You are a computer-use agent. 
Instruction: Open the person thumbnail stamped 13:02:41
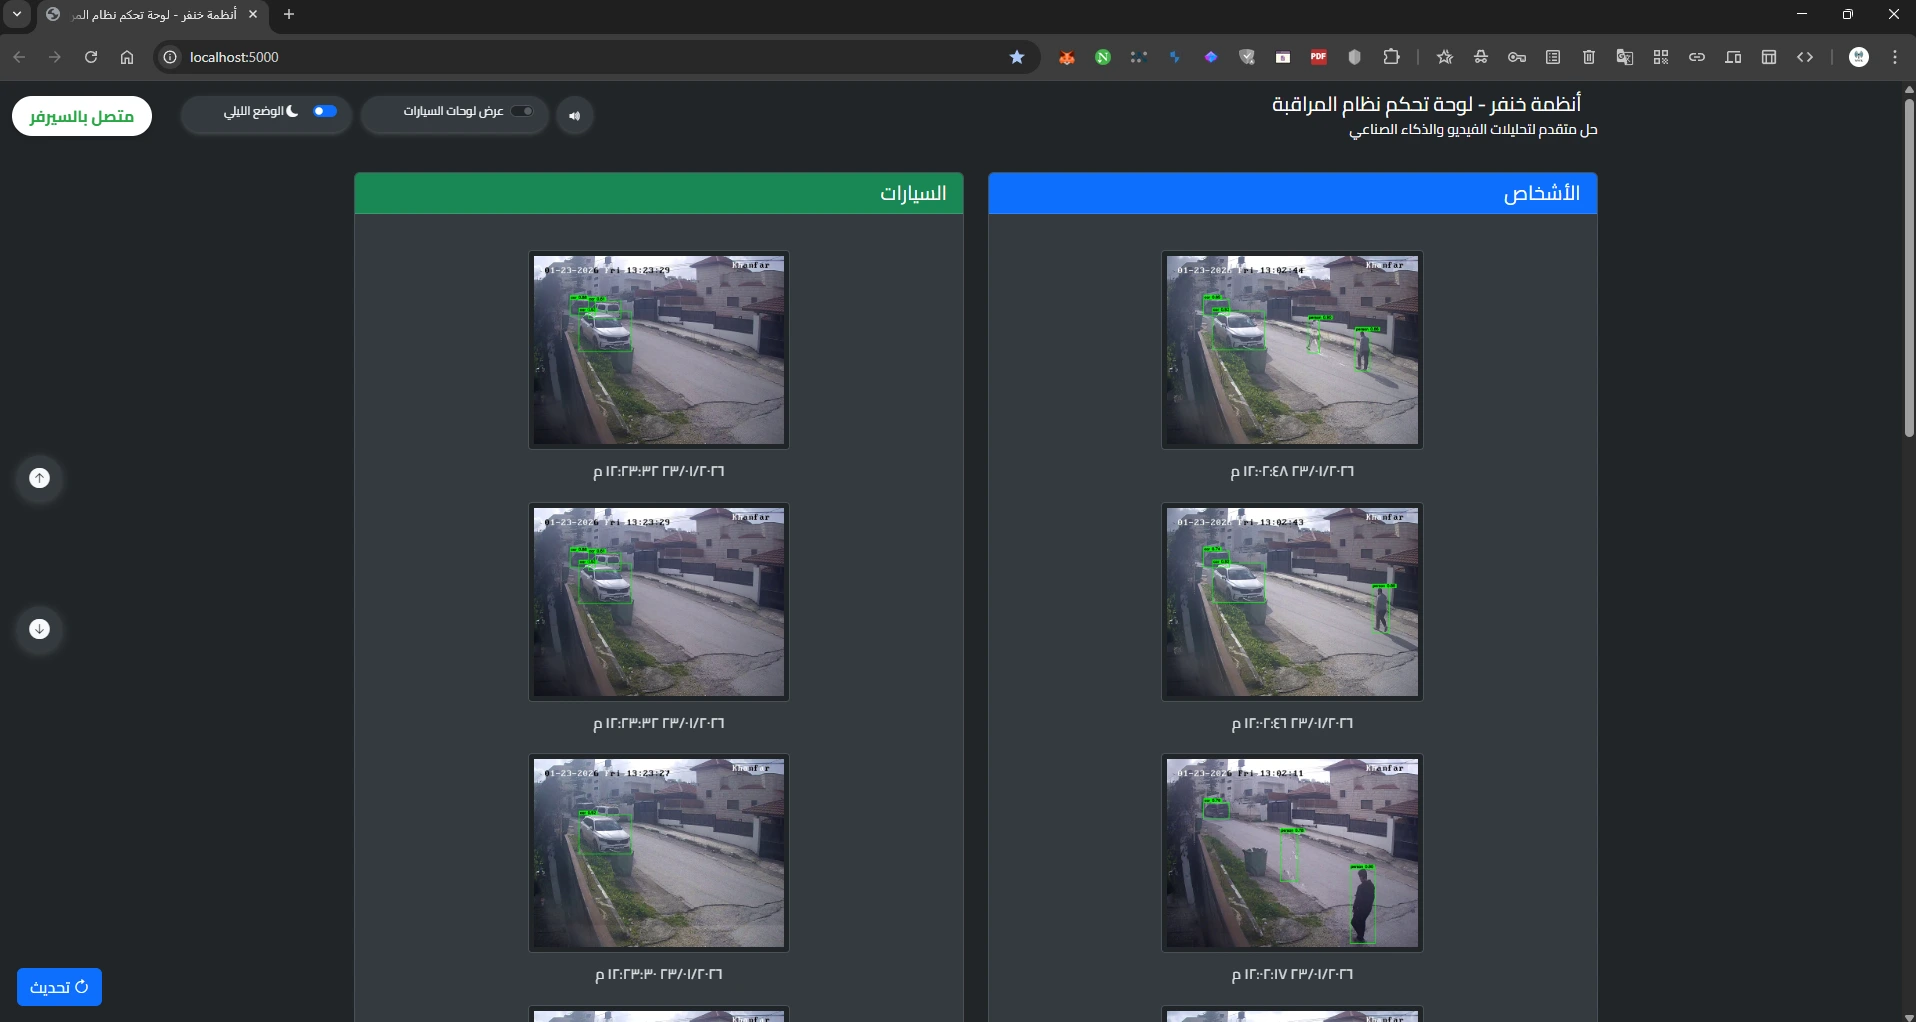[x=1292, y=853]
